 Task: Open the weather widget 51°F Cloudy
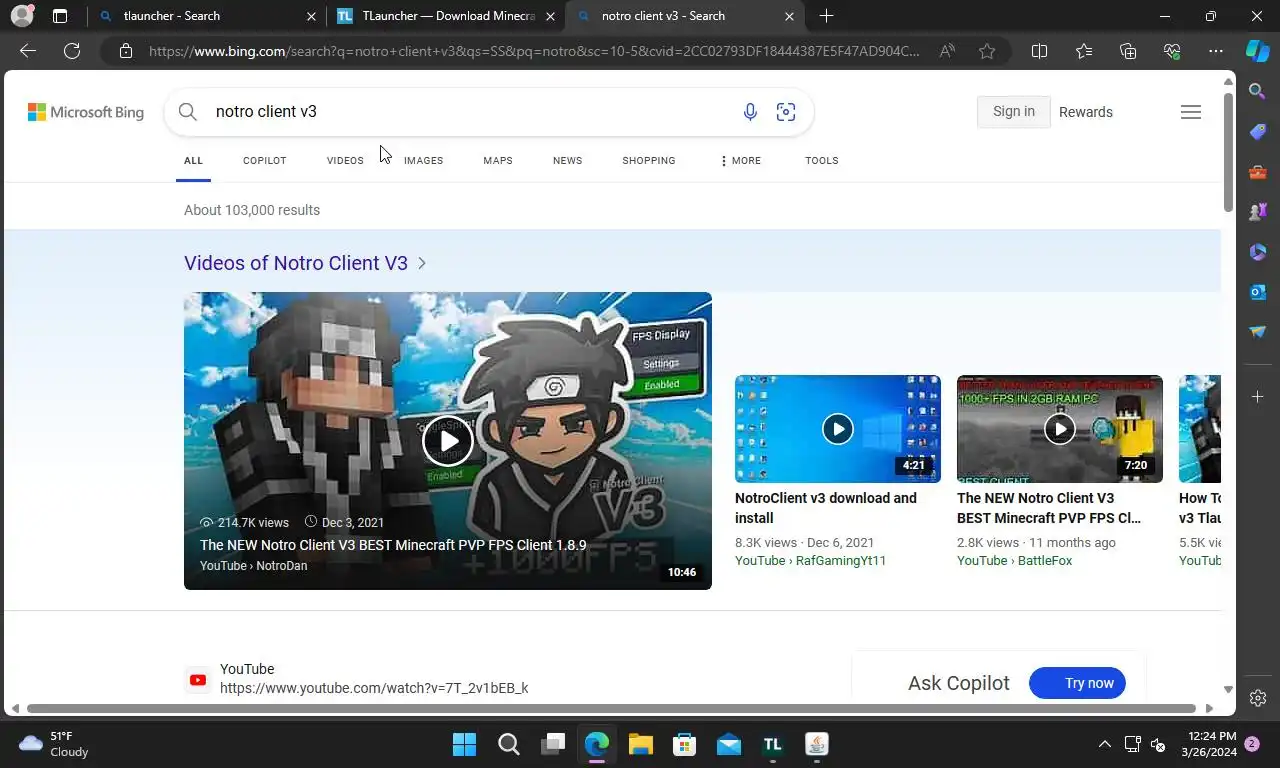tap(54, 744)
